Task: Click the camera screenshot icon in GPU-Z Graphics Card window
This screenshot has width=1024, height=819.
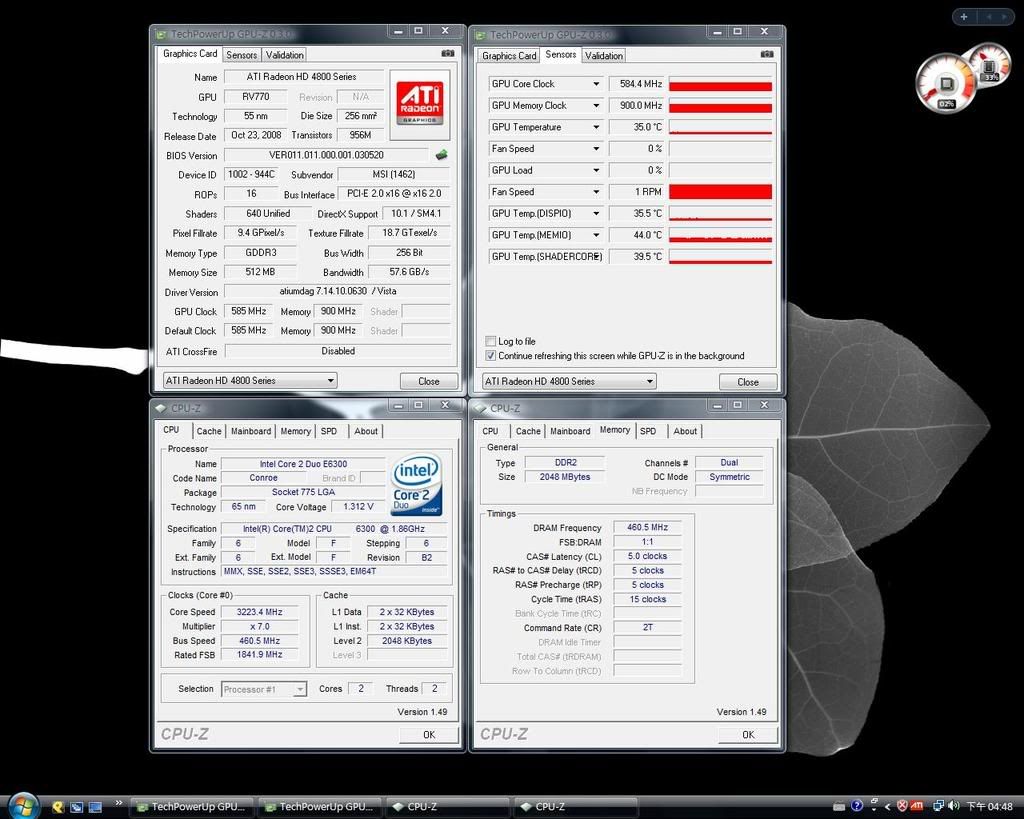Action: coord(447,53)
